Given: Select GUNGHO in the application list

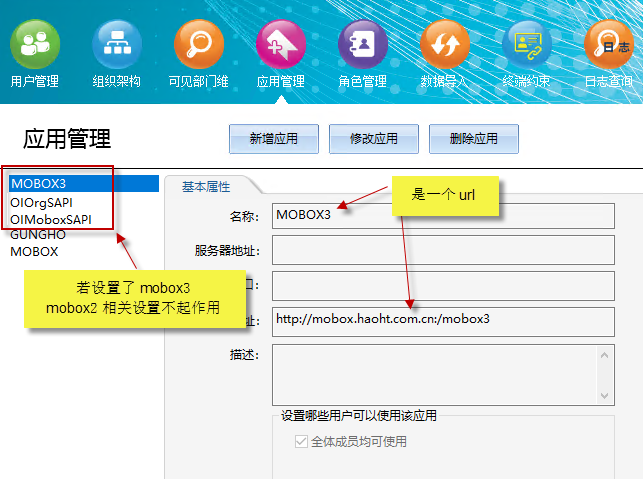Looking at the screenshot, I should click(38, 235).
